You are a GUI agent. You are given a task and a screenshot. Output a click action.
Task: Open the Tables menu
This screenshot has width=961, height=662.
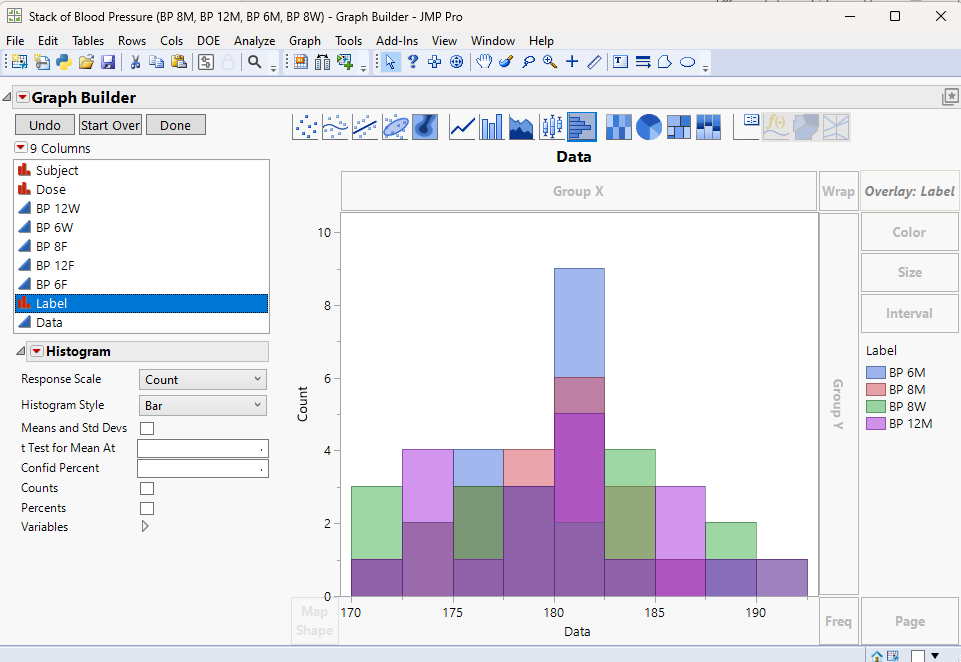(88, 40)
